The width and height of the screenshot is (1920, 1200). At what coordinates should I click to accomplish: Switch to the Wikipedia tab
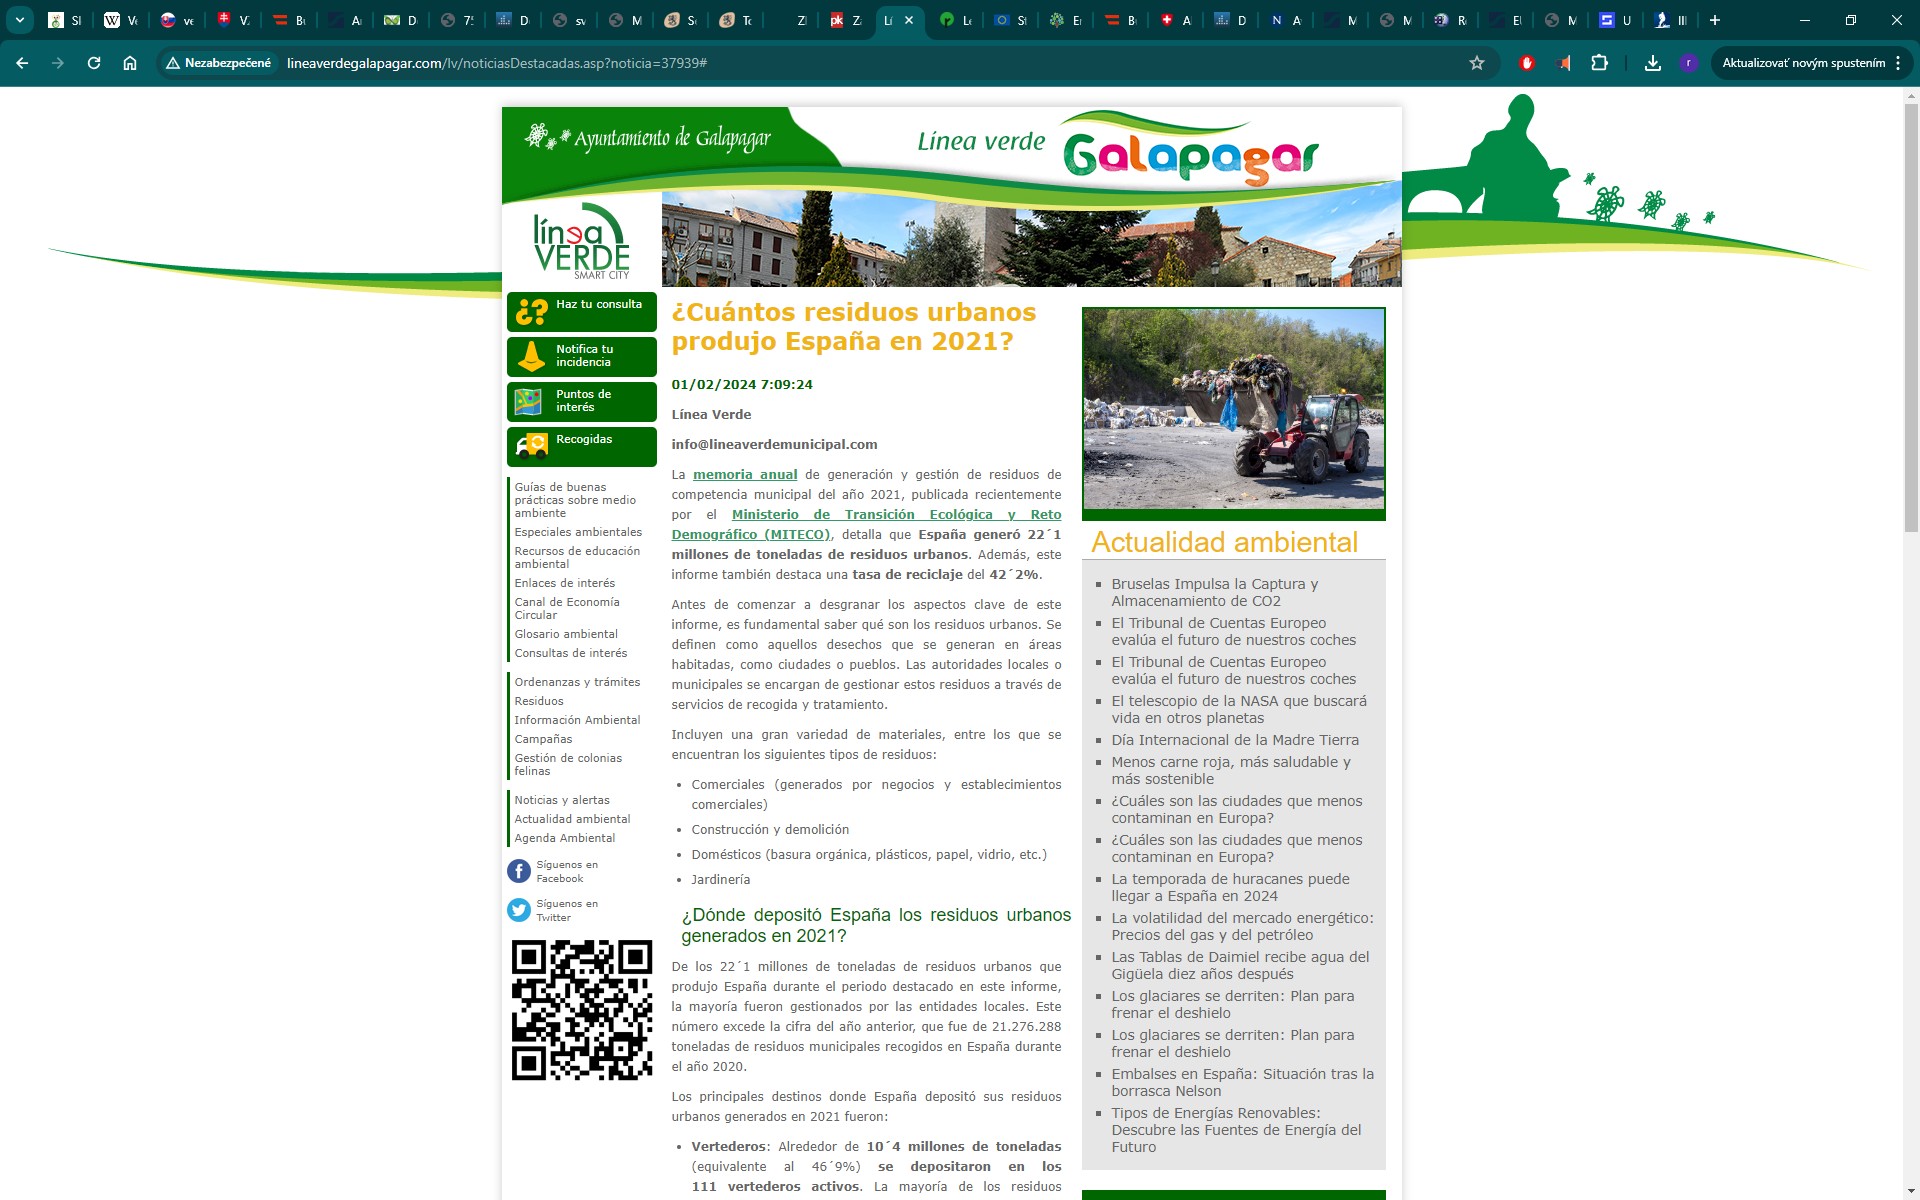coord(121,20)
